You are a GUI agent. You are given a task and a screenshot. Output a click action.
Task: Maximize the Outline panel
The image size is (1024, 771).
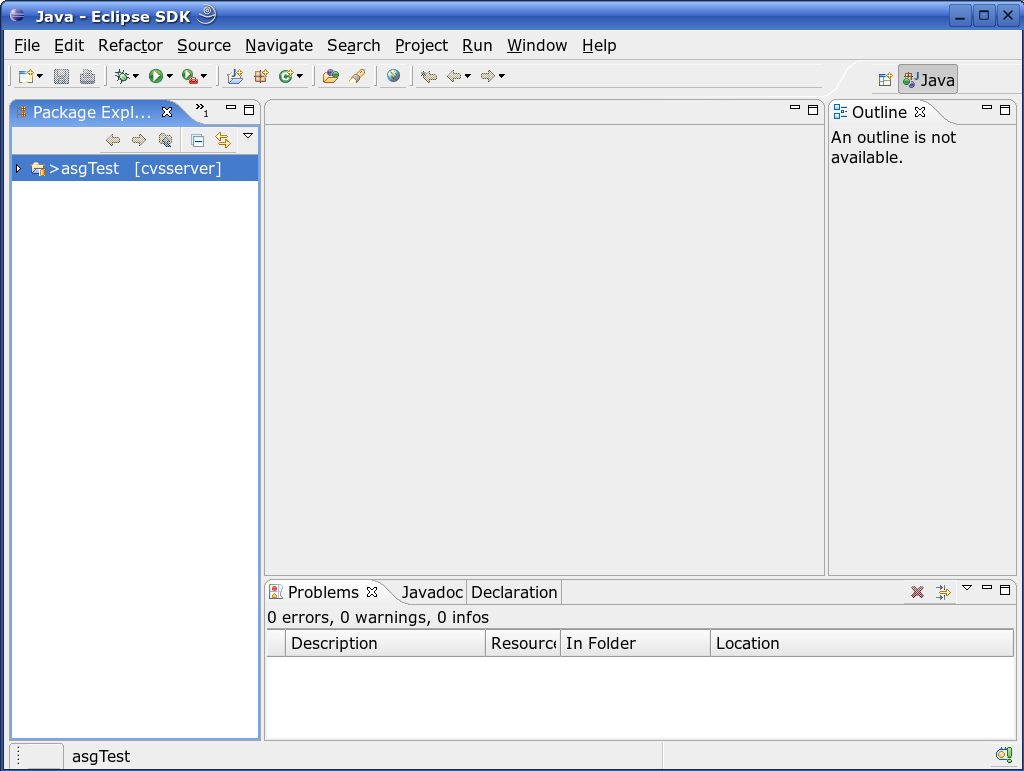(x=1005, y=110)
